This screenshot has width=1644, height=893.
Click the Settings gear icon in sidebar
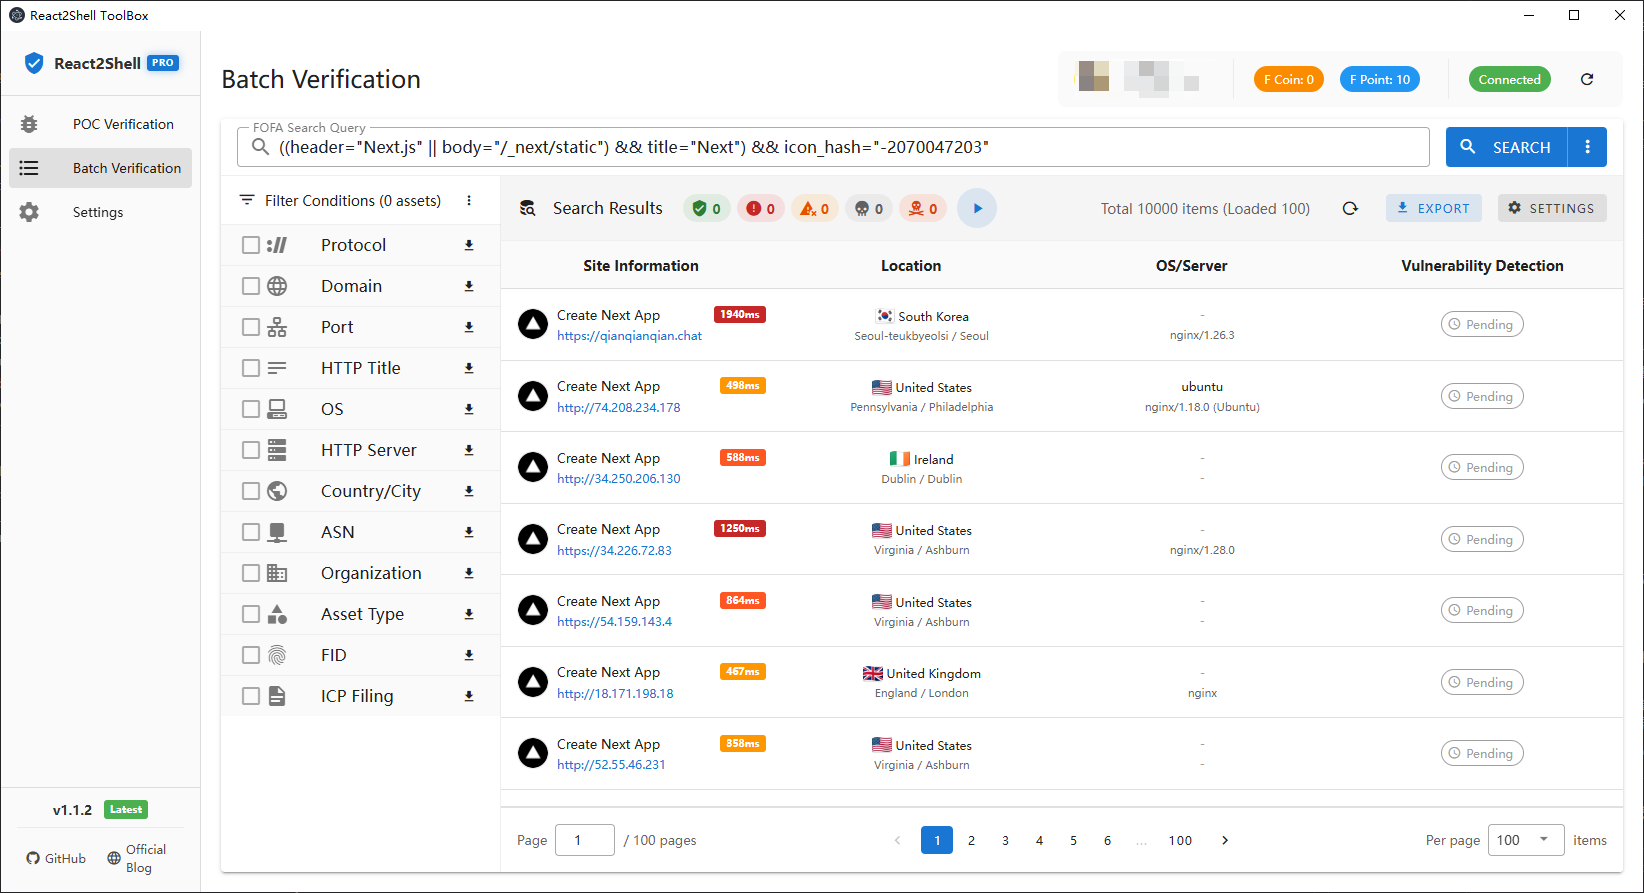click(29, 212)
